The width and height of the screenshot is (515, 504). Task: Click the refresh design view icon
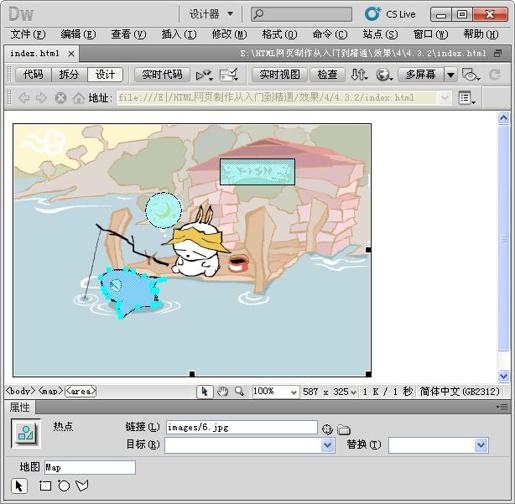click(x=495, y=74)
